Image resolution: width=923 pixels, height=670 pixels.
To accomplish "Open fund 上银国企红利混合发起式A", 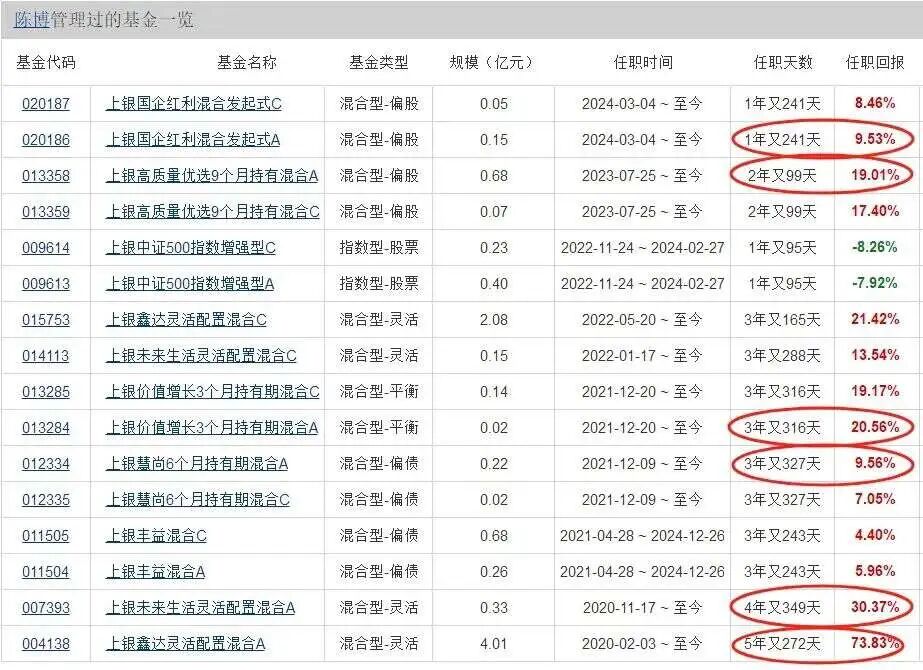I will coord(193,140).
